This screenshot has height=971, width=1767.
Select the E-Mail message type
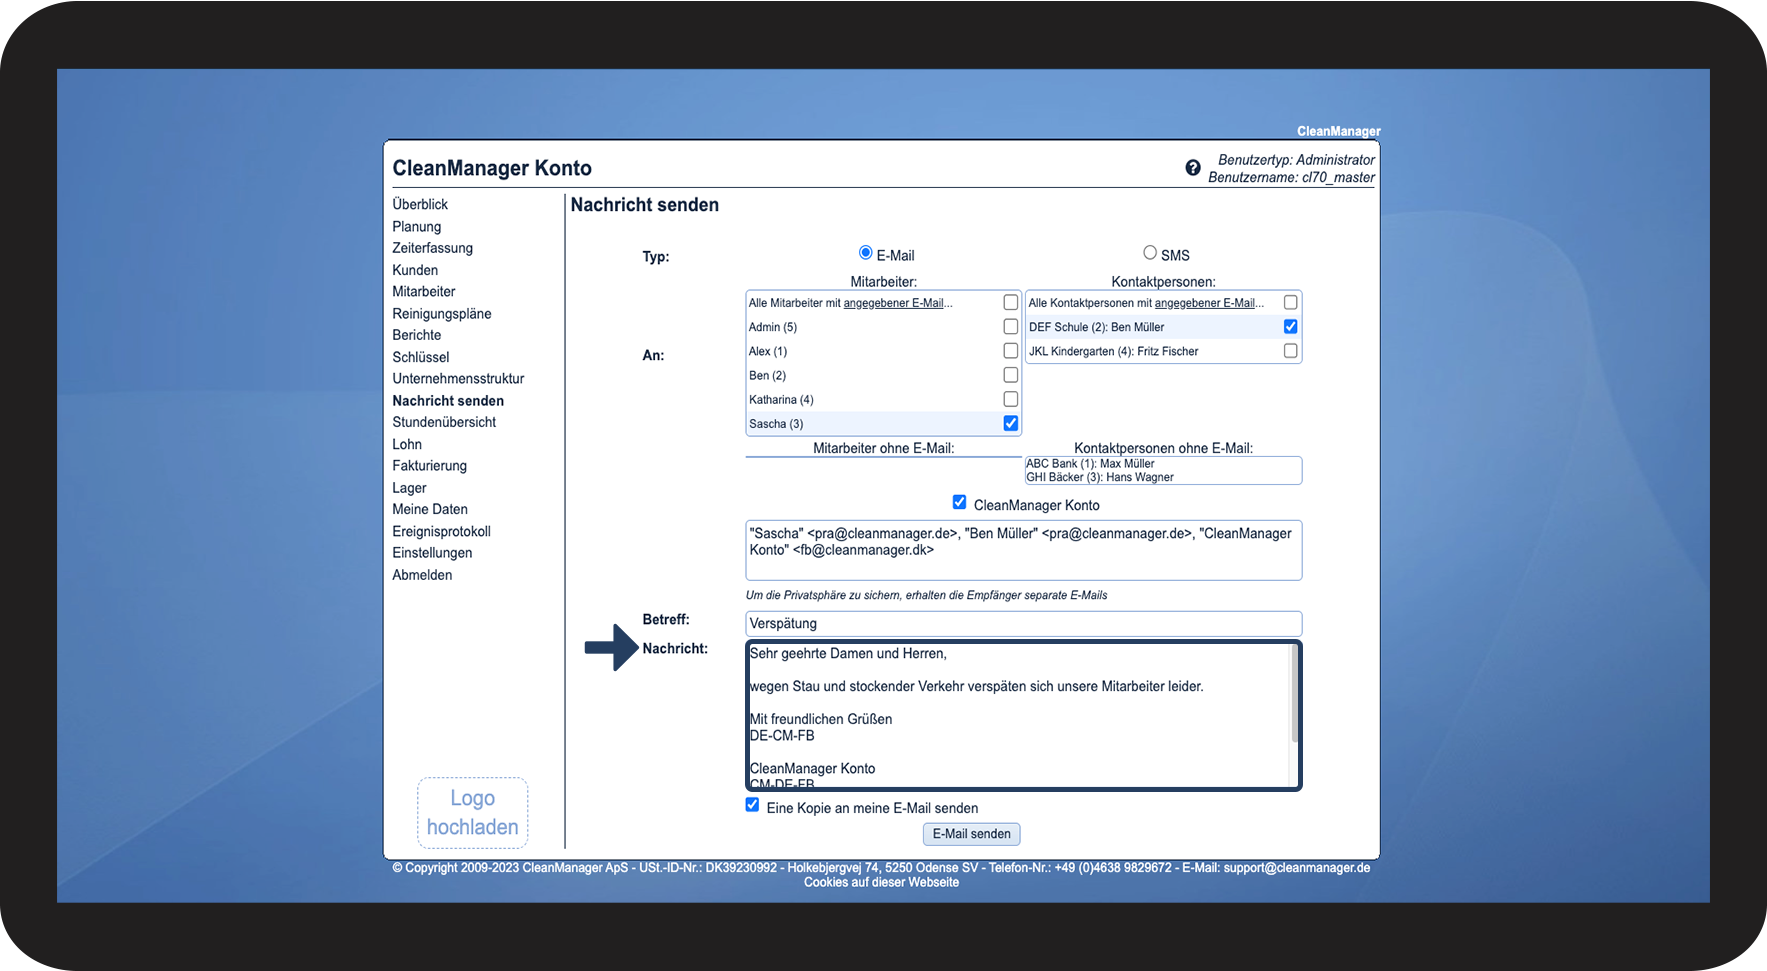(x=866, y=253)
